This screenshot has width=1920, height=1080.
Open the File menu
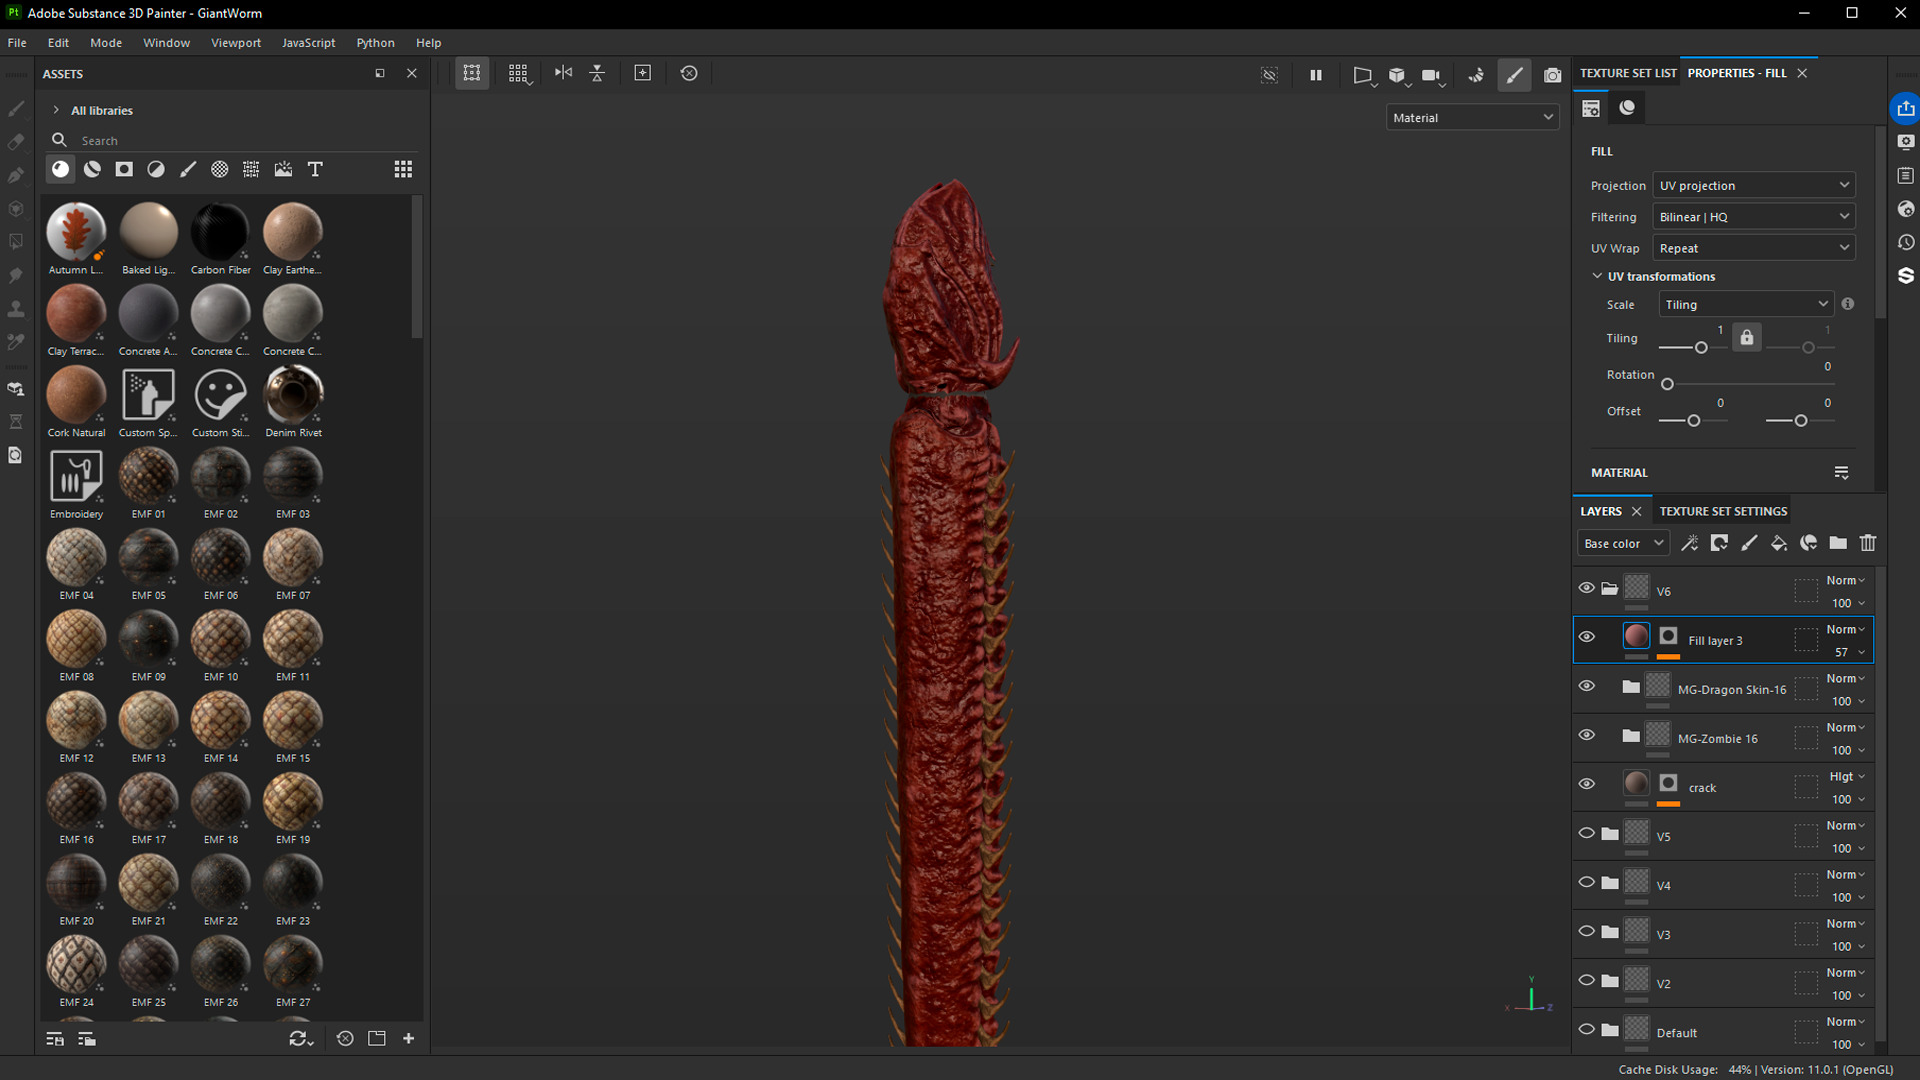coord(17,43)
